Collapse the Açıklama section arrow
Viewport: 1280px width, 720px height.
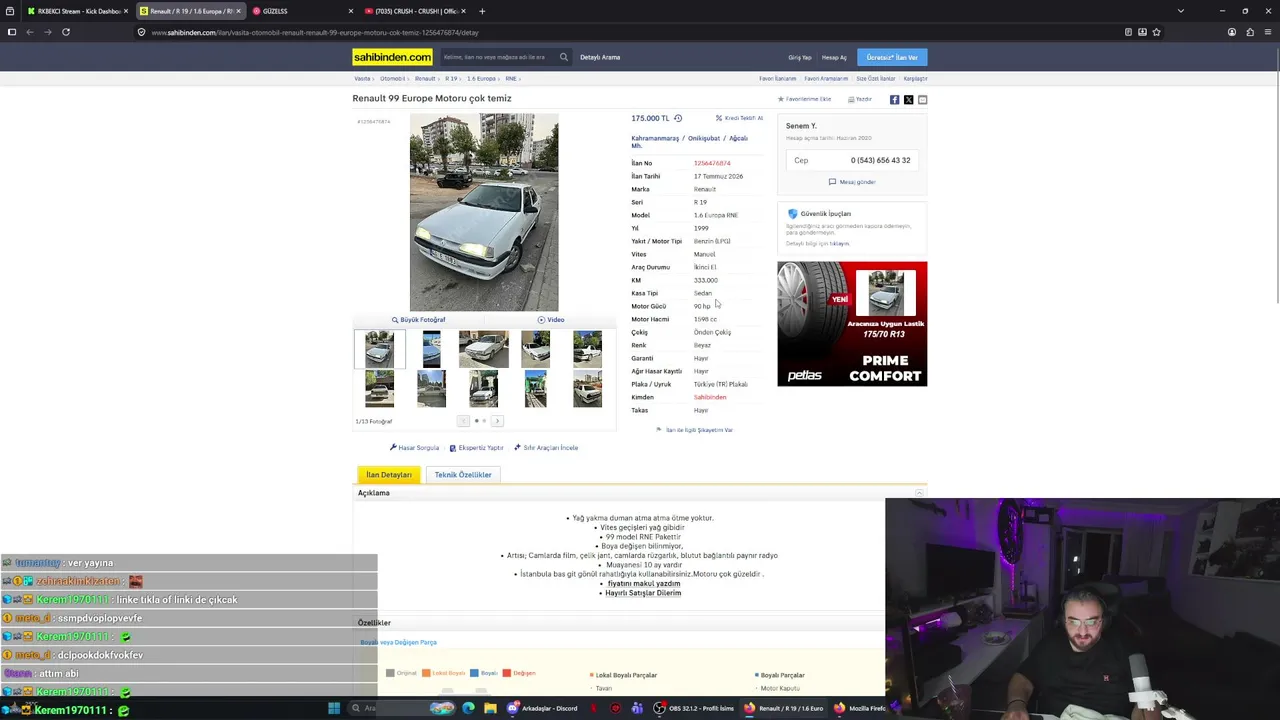coord(919,493)
